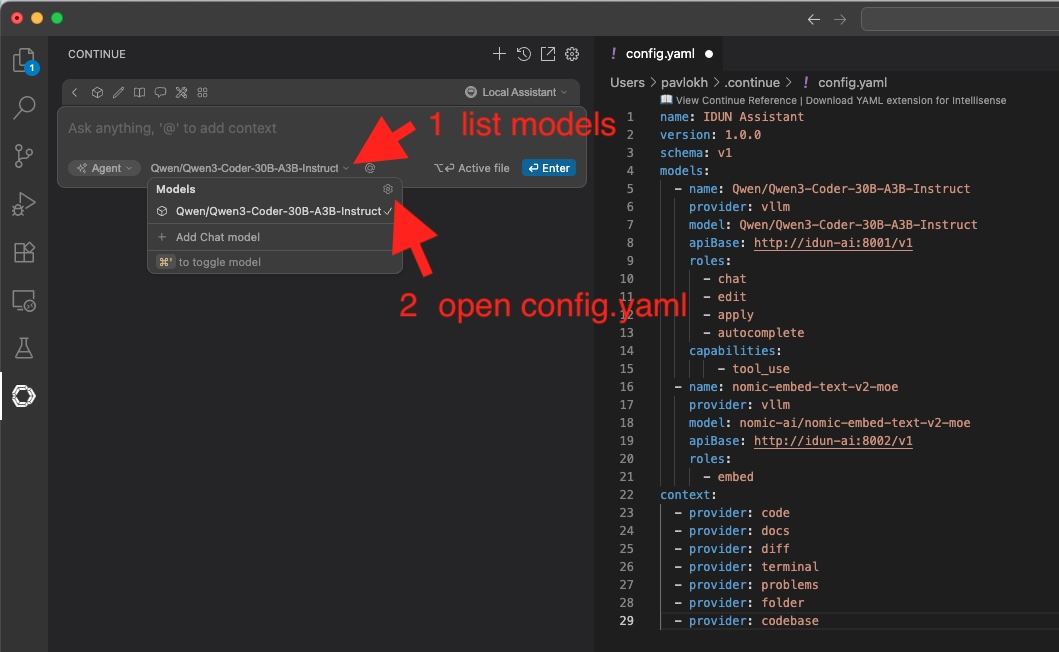Open the prompts chat-bubble icon in assistant toolbar
1059x652 pixels.
(x=160, y=93)
